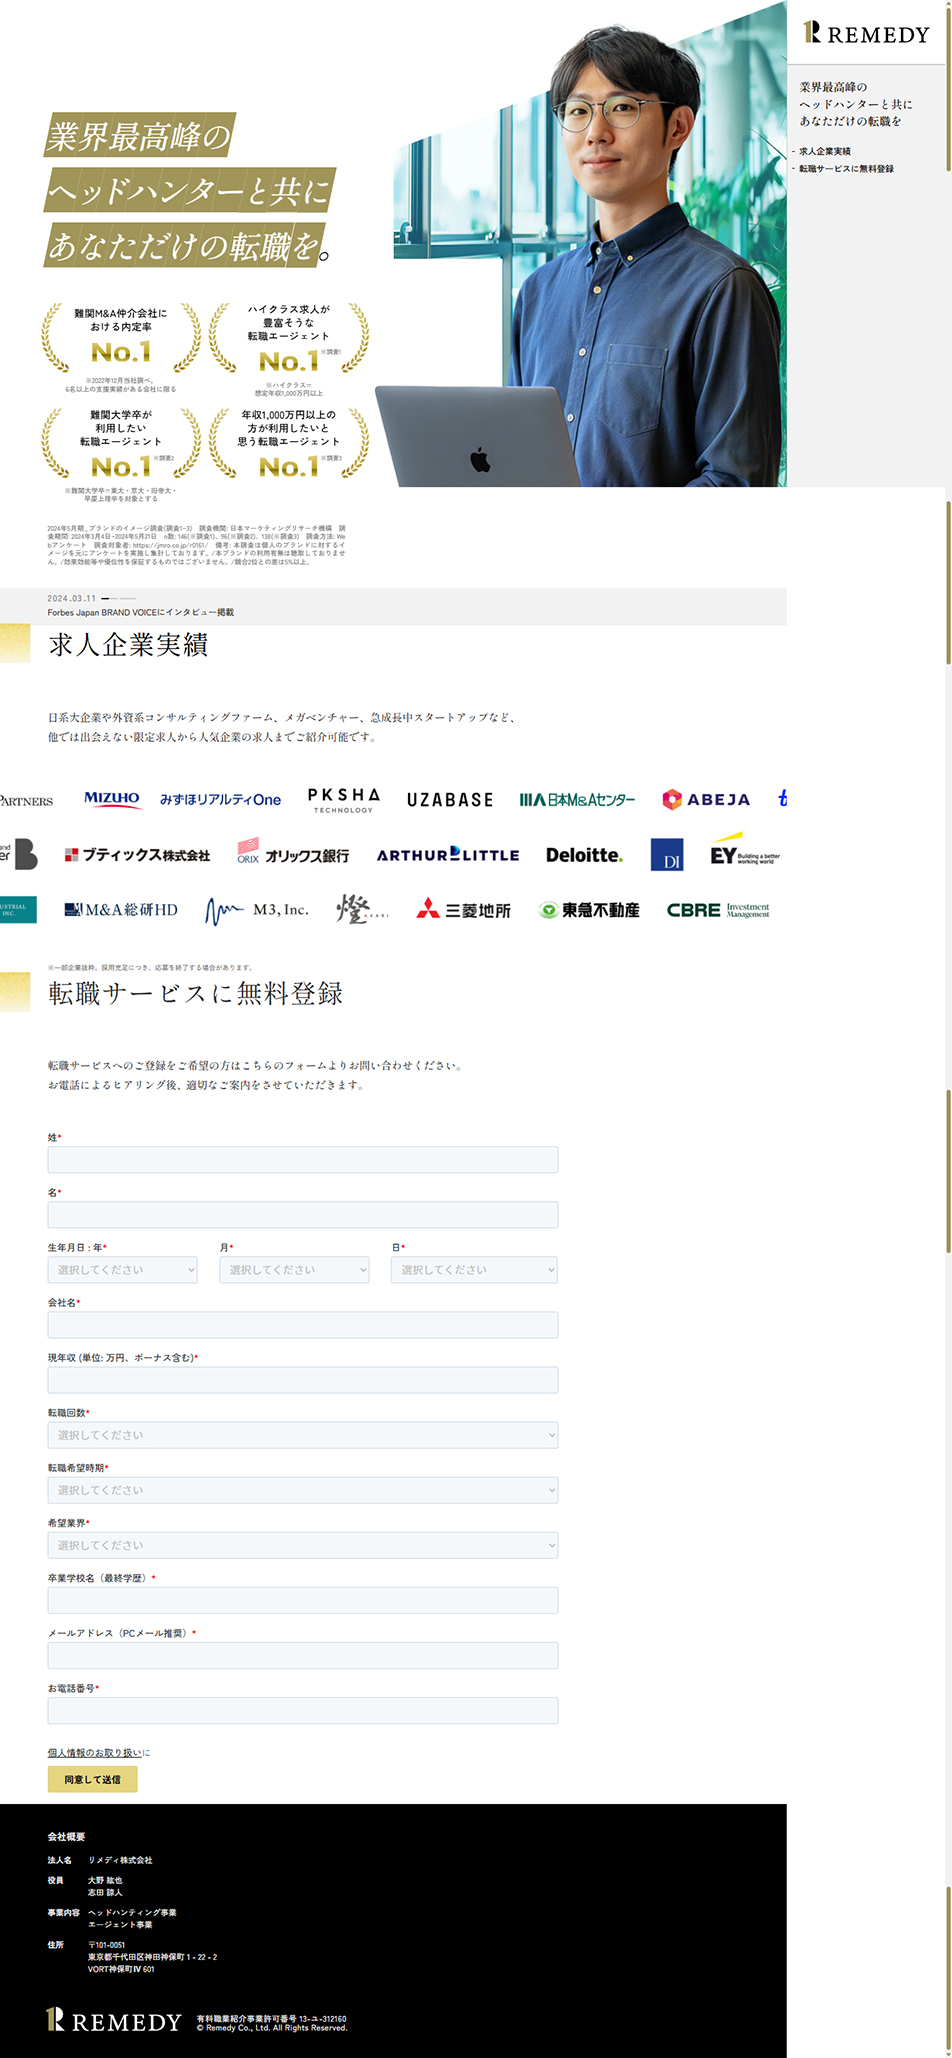This screenshot has height=2058, width=952.
Task: Click the REMEDY logo in the sidebar
Action: [x=866, y=33]
